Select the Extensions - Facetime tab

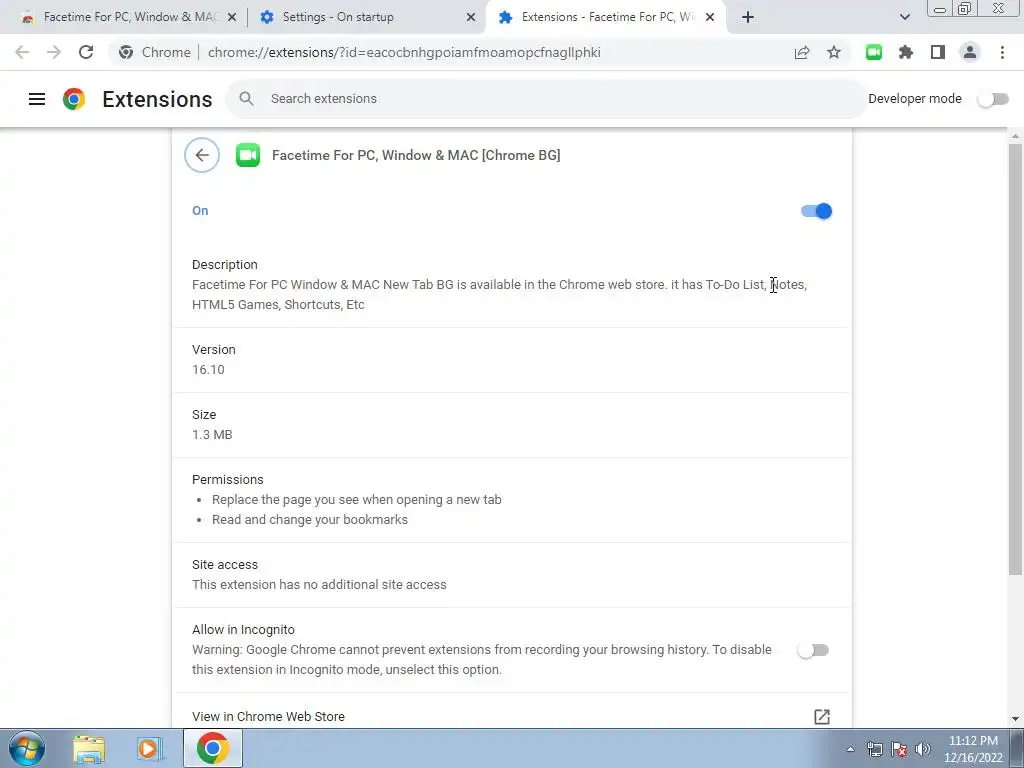click(605, 17)
